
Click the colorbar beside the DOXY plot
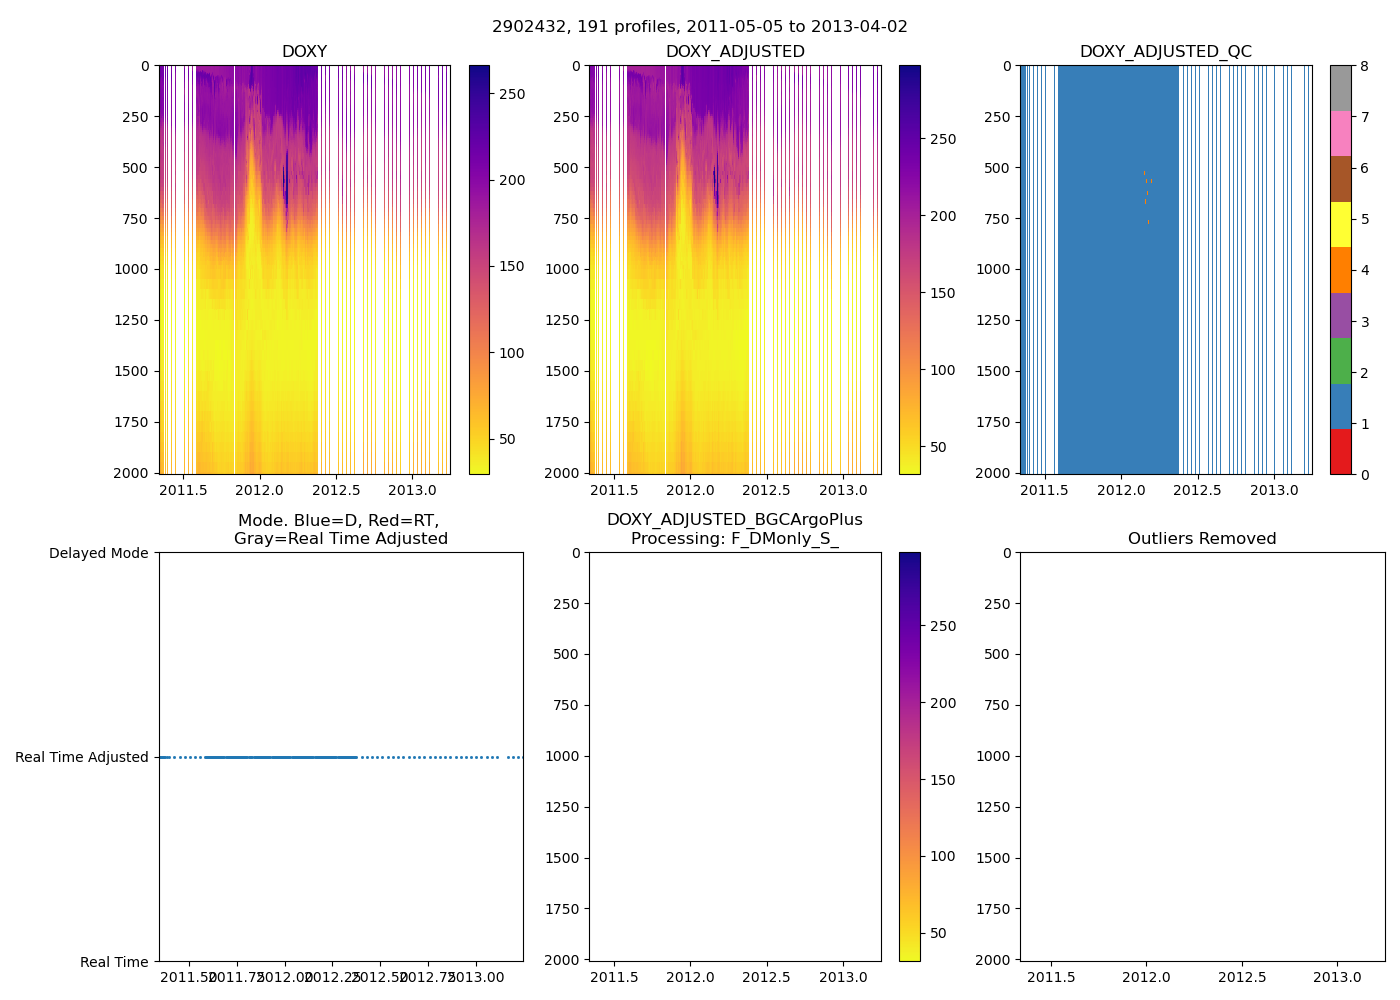pyautogui.click(x=479, y=269)
